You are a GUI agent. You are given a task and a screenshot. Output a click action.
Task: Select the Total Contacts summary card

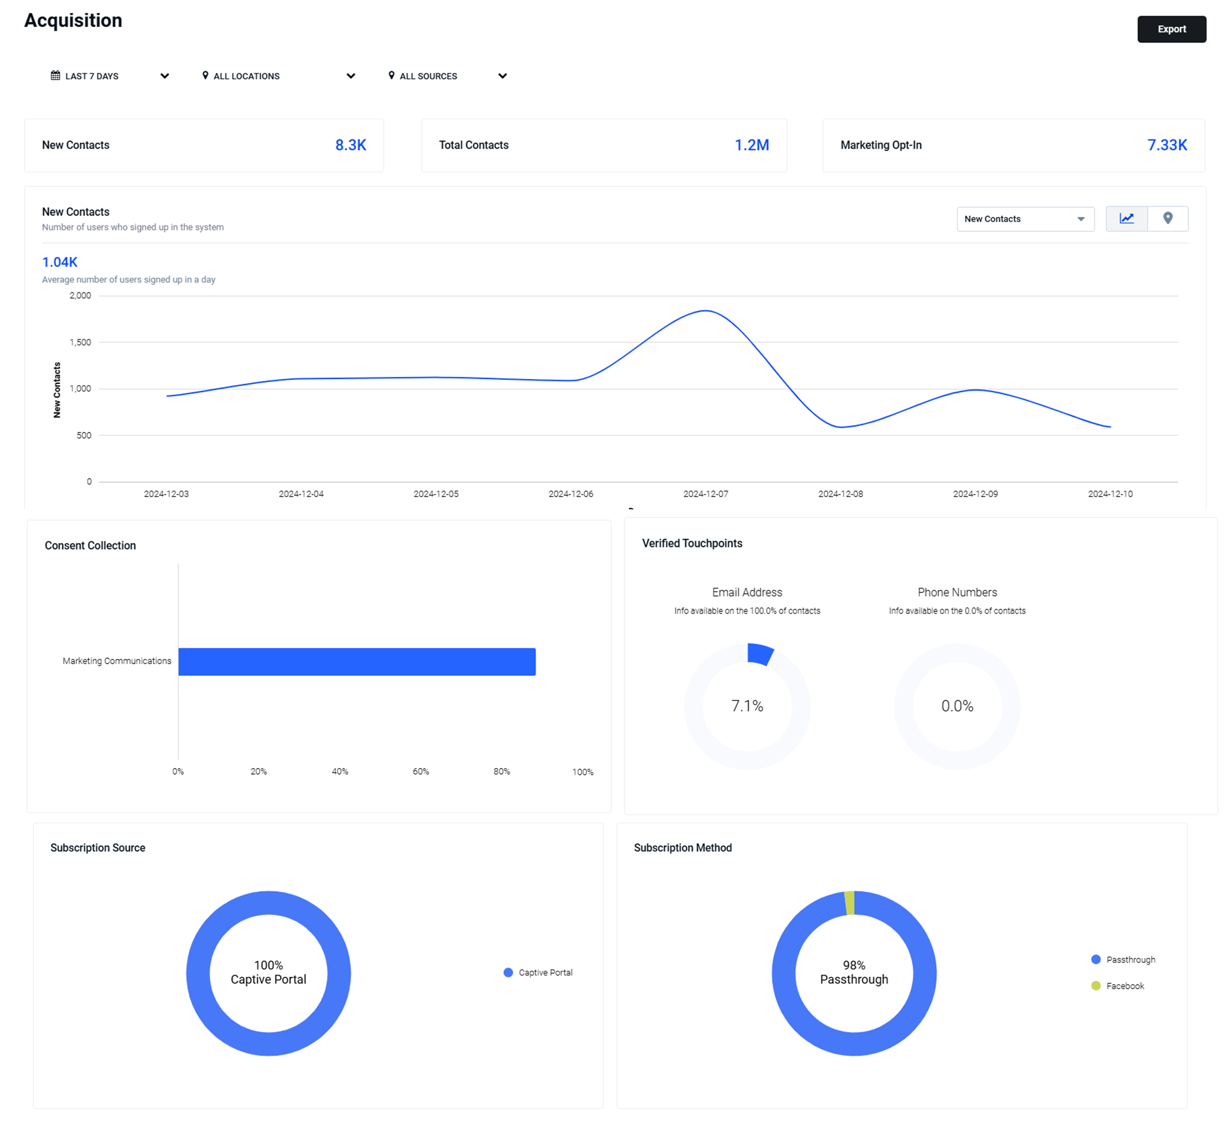coord(604,145)
